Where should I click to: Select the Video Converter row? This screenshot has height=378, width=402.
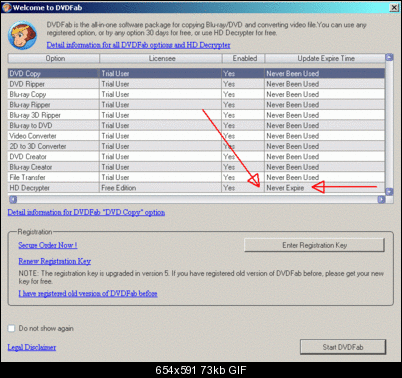pyautogui.click(x=196, y=136)
